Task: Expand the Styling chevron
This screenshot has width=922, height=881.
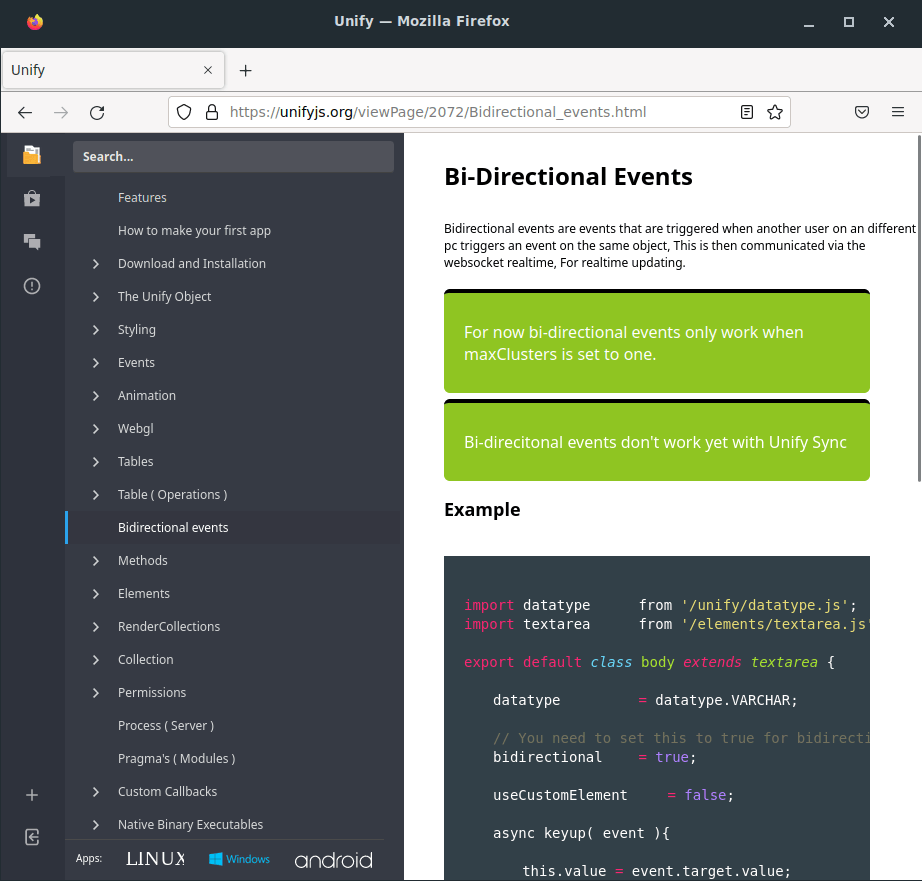Action: [96, 330]
